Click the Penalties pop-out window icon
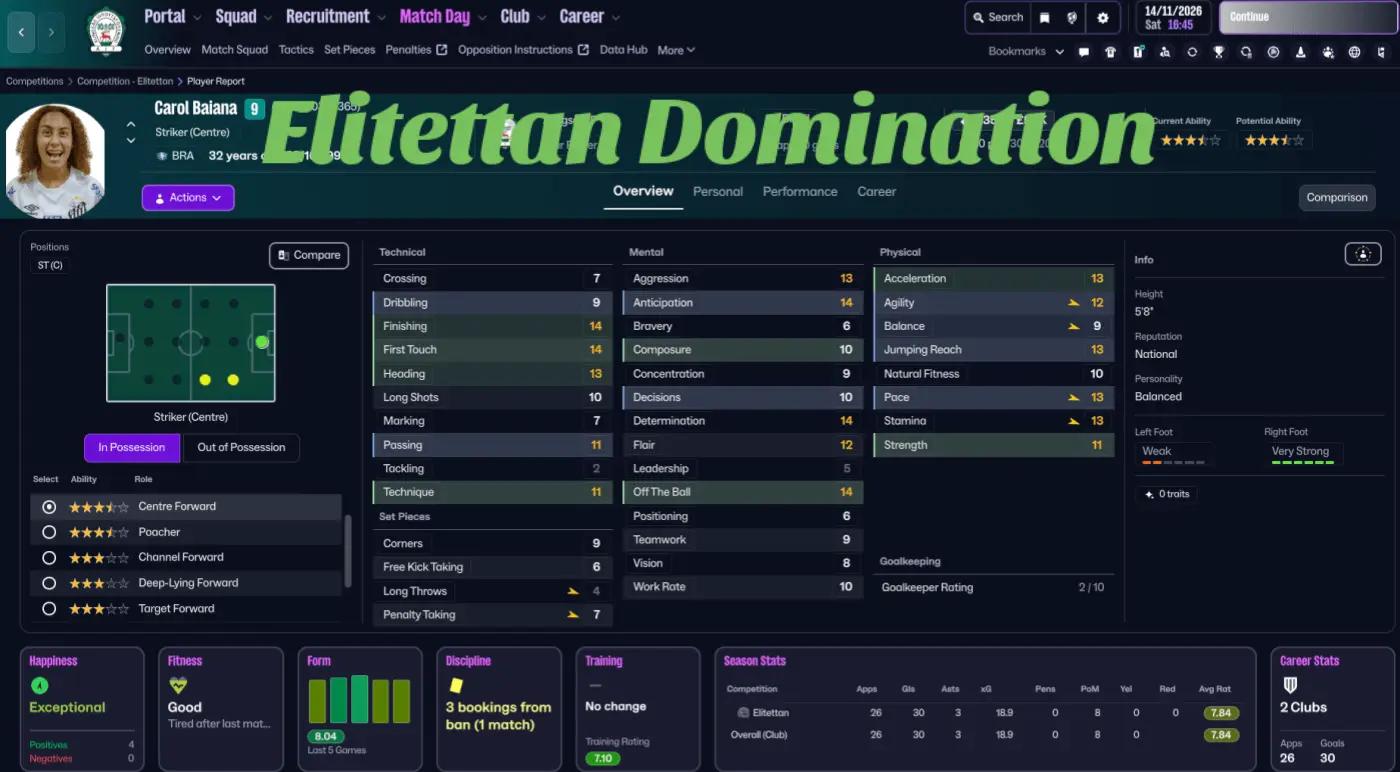The height and width of the screenshot is (772, 1400). click(441, 50)
